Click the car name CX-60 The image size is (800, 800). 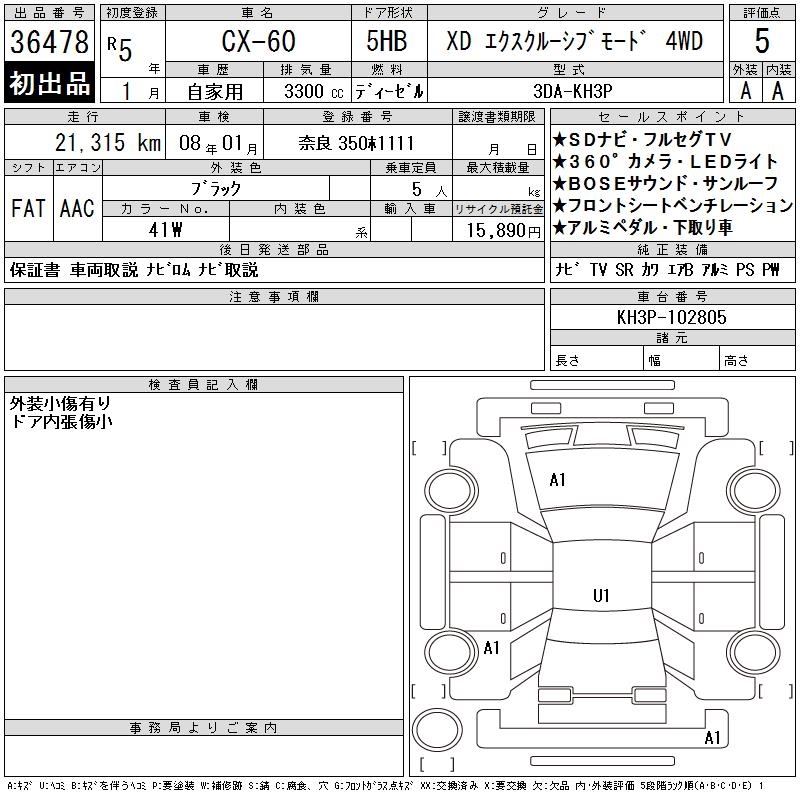click(x=258, y=41)
